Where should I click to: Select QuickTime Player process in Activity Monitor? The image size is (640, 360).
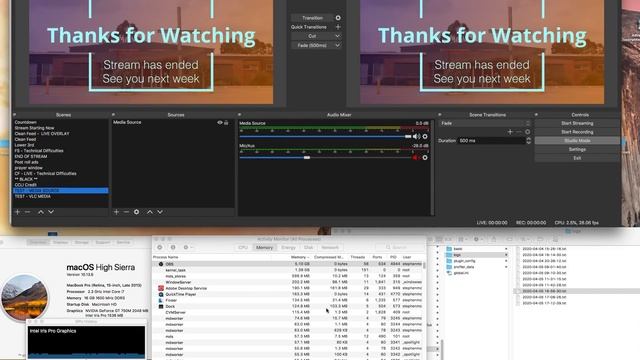pos(288,294)
